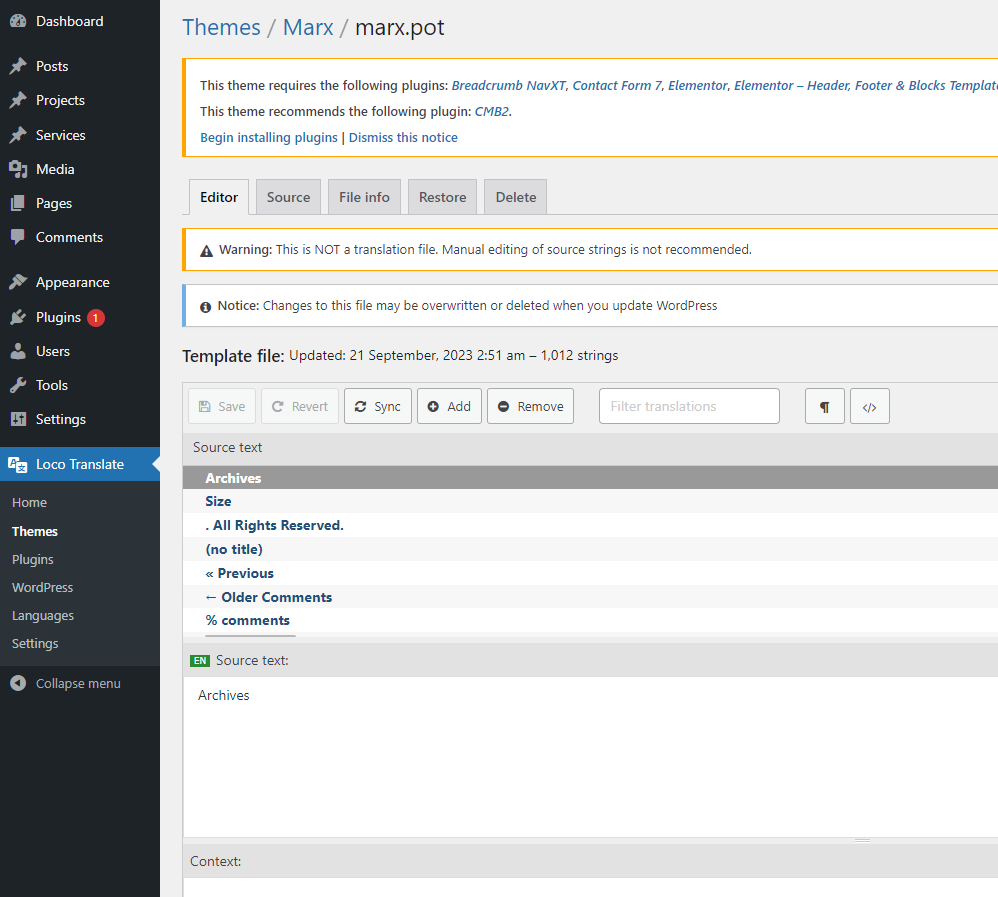Image resolution: width=998 pixels, height=897 pixels.
Task: Open Languages under Loco Translate
Action: coord(43,615)
